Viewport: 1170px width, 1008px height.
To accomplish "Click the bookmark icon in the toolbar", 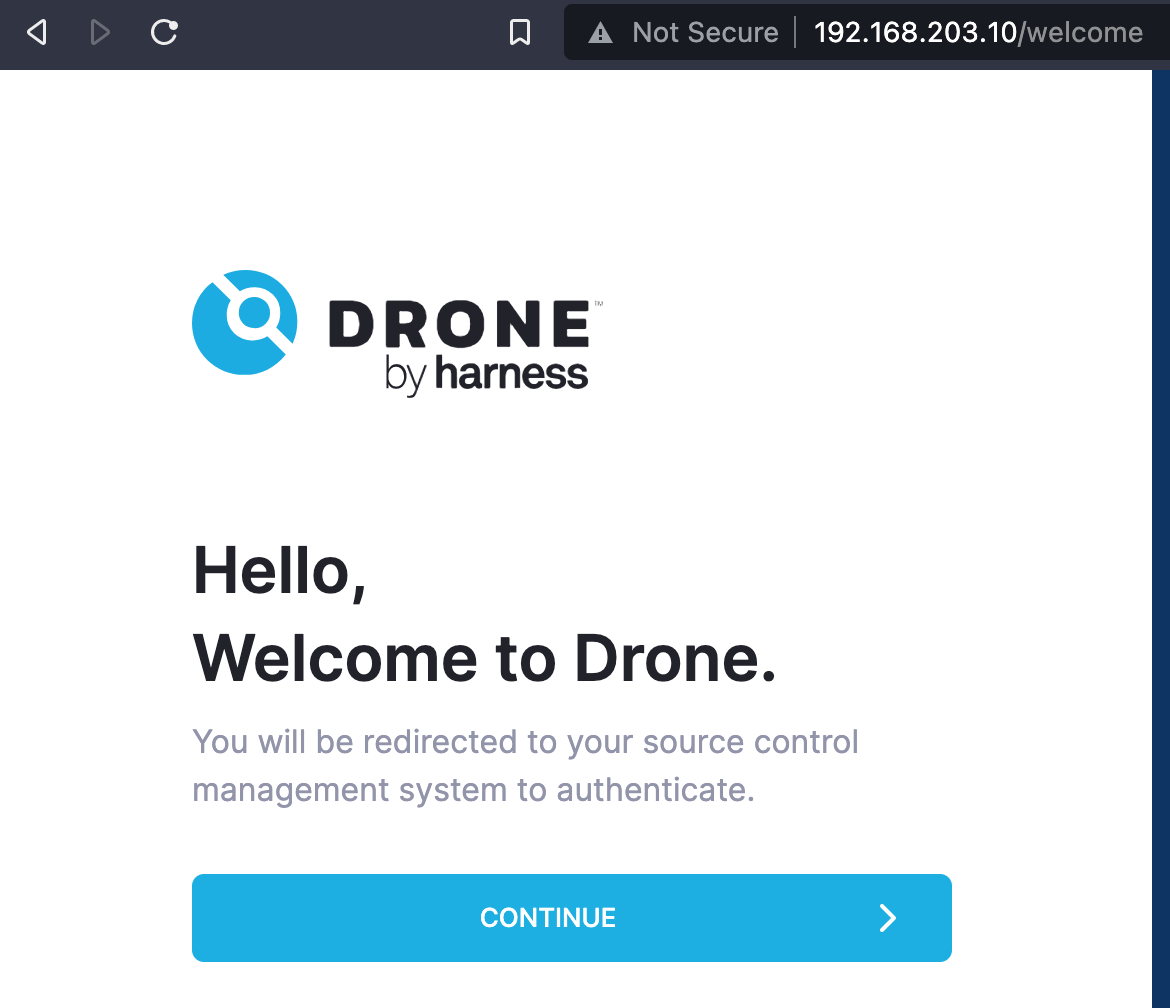I will [x=519, y=32].
